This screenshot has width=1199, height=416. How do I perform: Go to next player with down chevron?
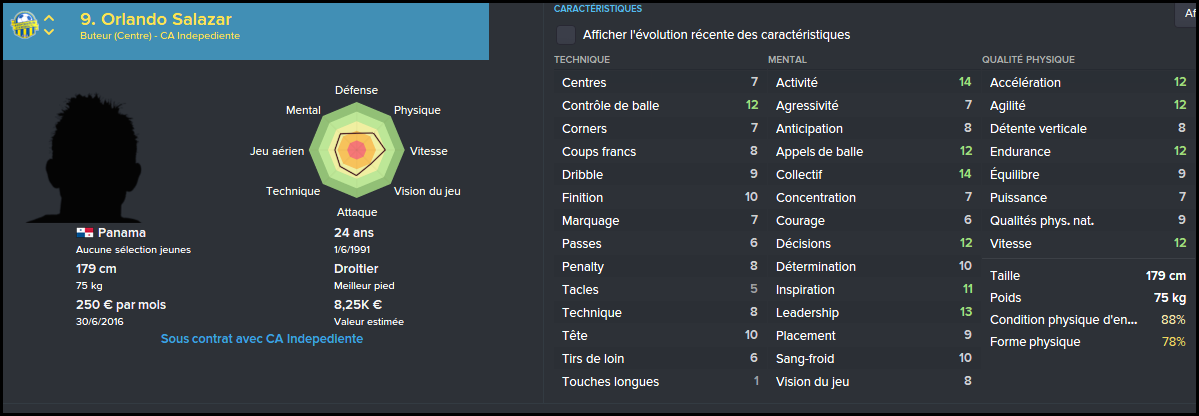[x=49, y=32]
